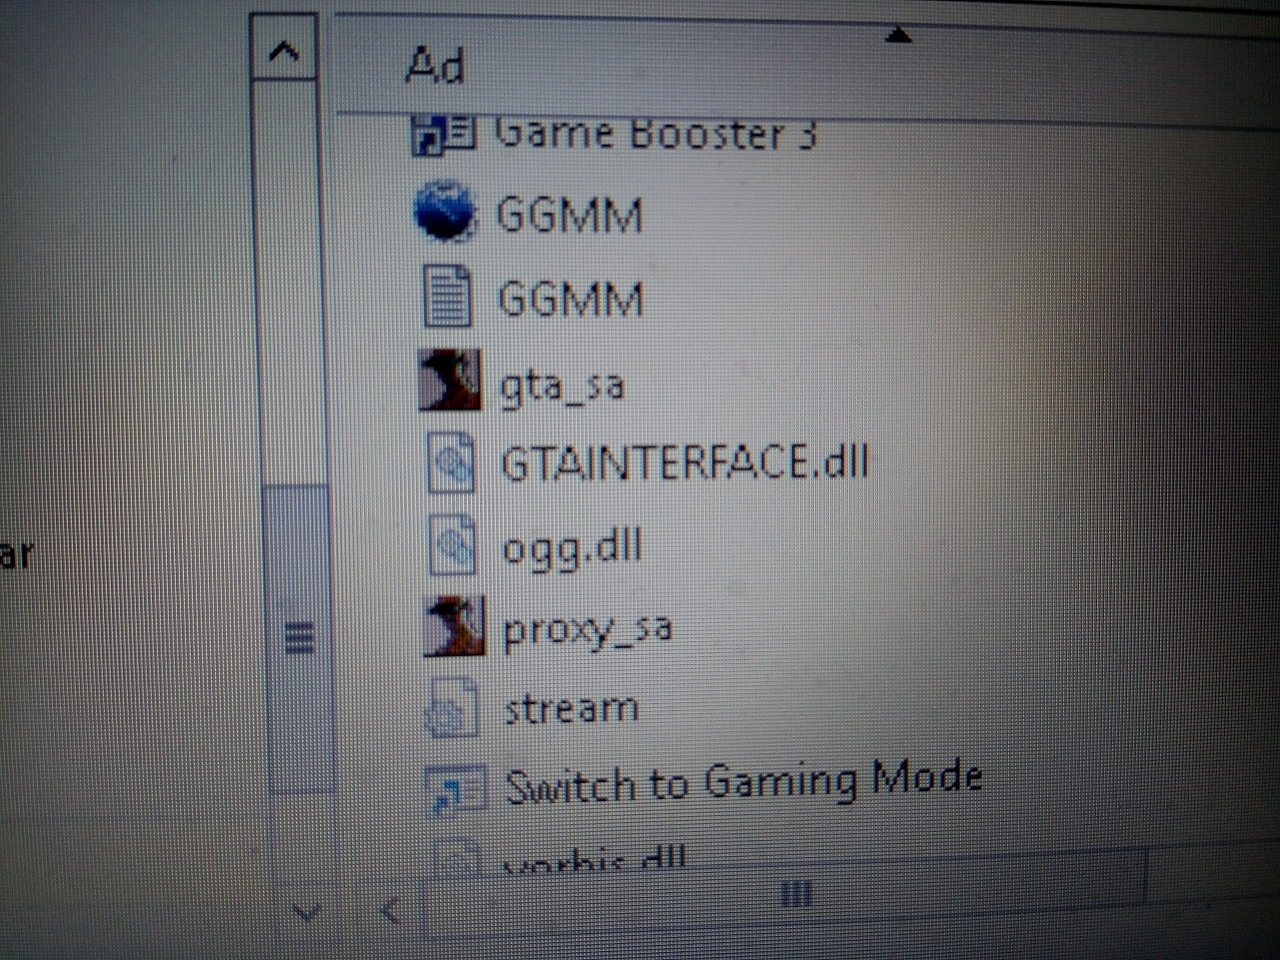Click the gta_sa executable icon
Viewport: 1280px width, 960px height.
[x=449, y=380]
